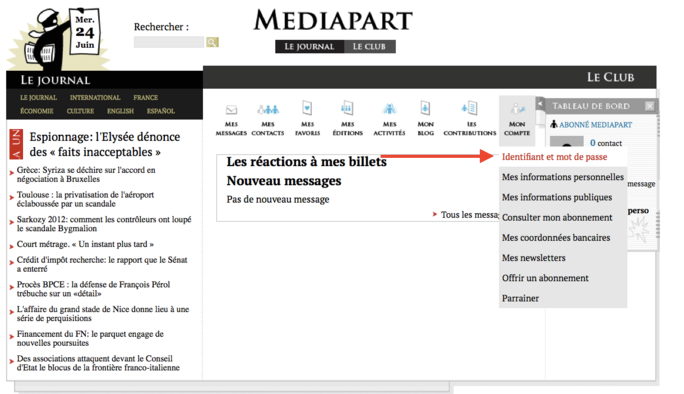The image size is (684, 394).
Task: Open the Mes Contacts people icon
Action: click(268, 109)
